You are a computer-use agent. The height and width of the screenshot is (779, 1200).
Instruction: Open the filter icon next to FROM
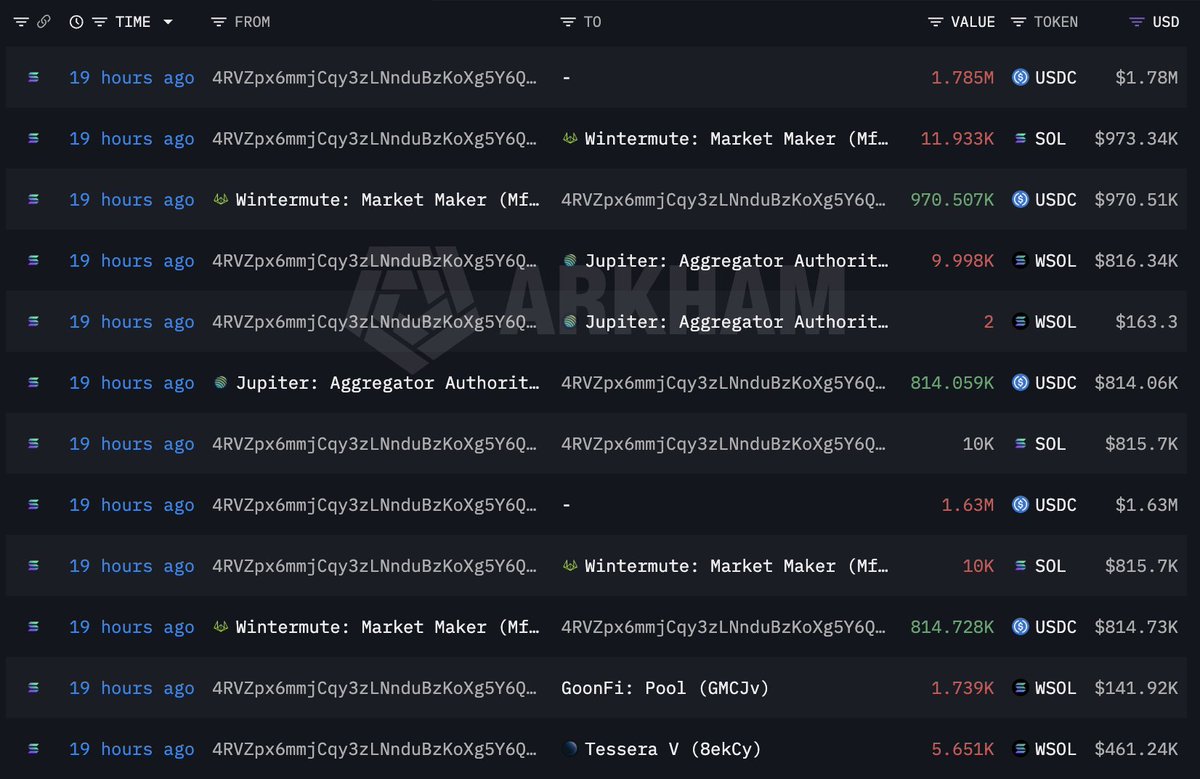click(x=219, y=22)
